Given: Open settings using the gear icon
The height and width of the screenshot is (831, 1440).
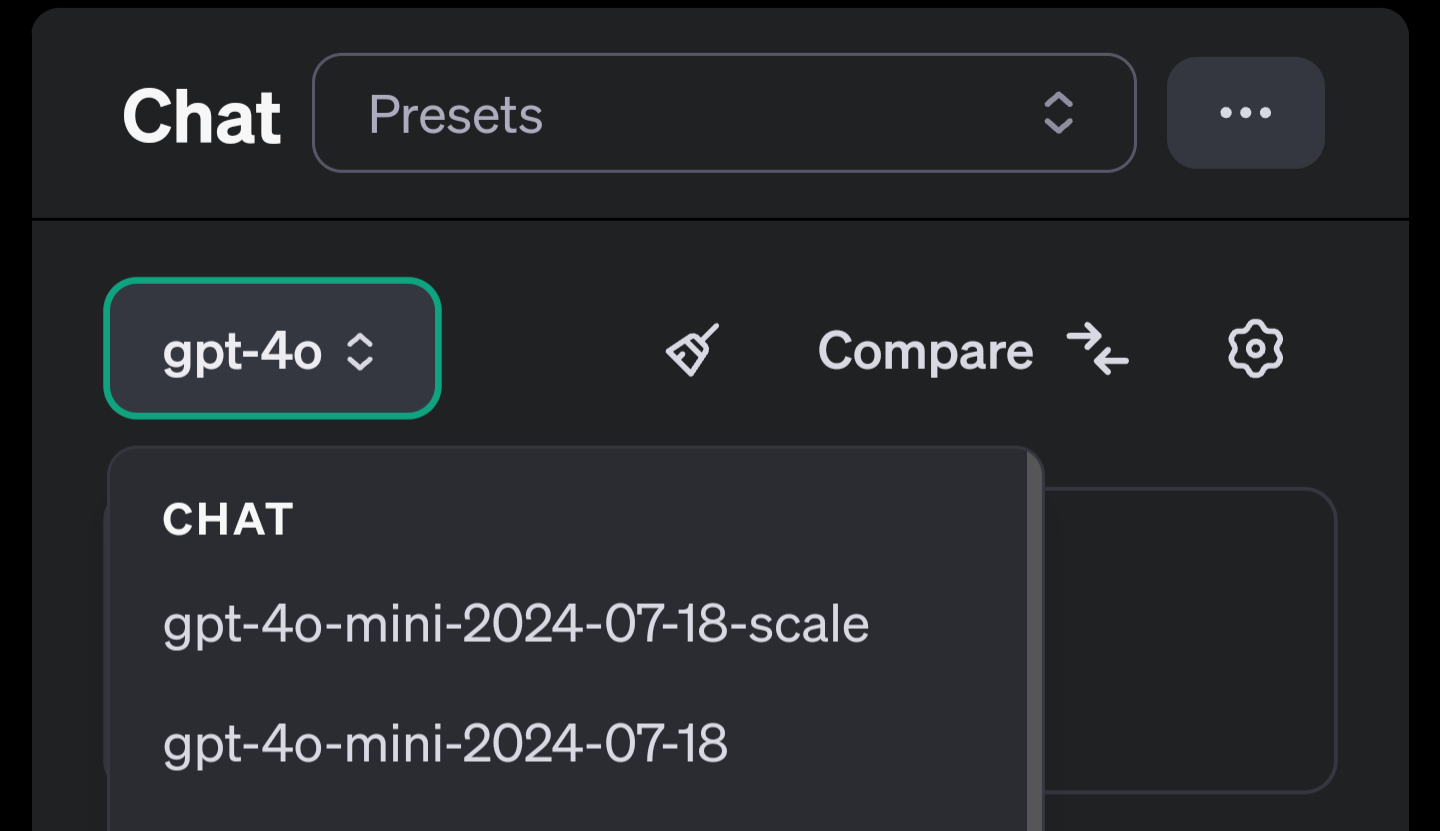Looking at the screenshot, I should tap(1255, 349).
